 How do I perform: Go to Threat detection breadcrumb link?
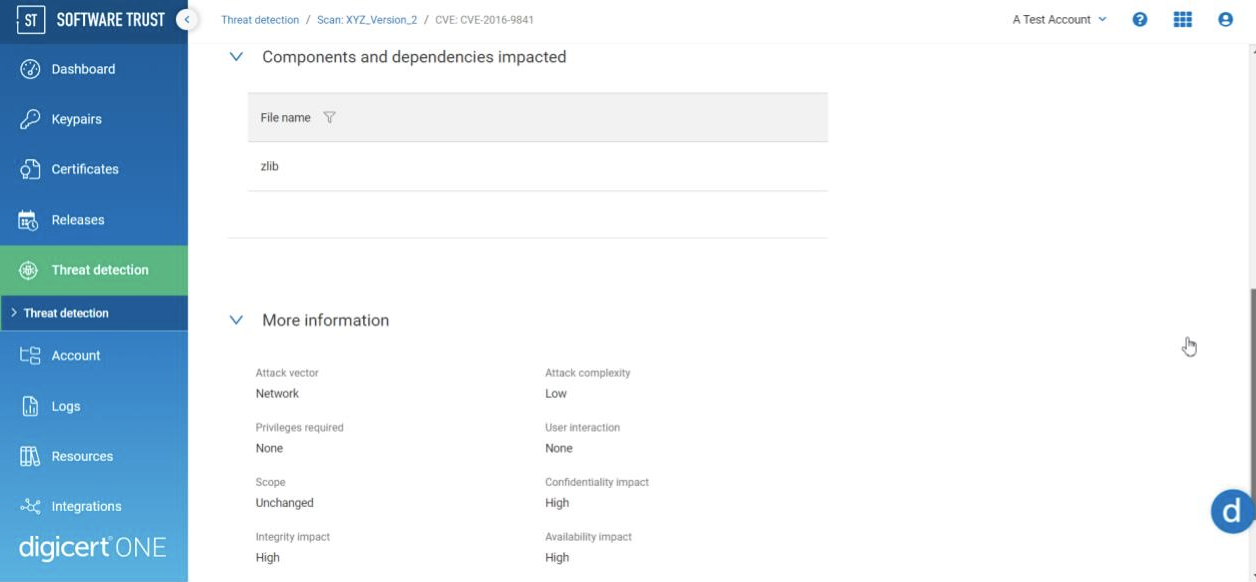tap(260, 20)
